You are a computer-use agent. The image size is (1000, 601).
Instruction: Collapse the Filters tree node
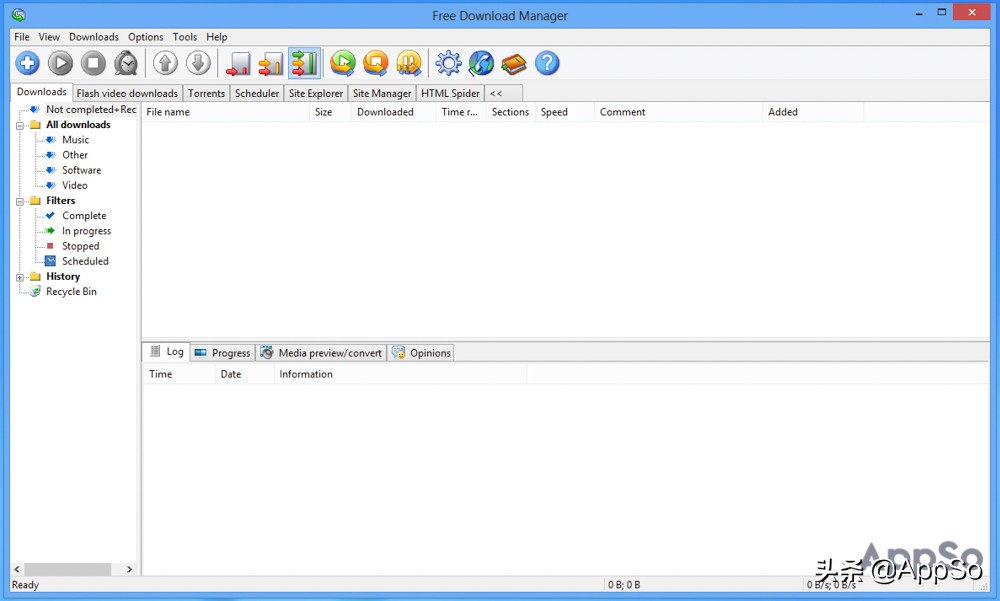pyautogui.click(x=20, y=201)
